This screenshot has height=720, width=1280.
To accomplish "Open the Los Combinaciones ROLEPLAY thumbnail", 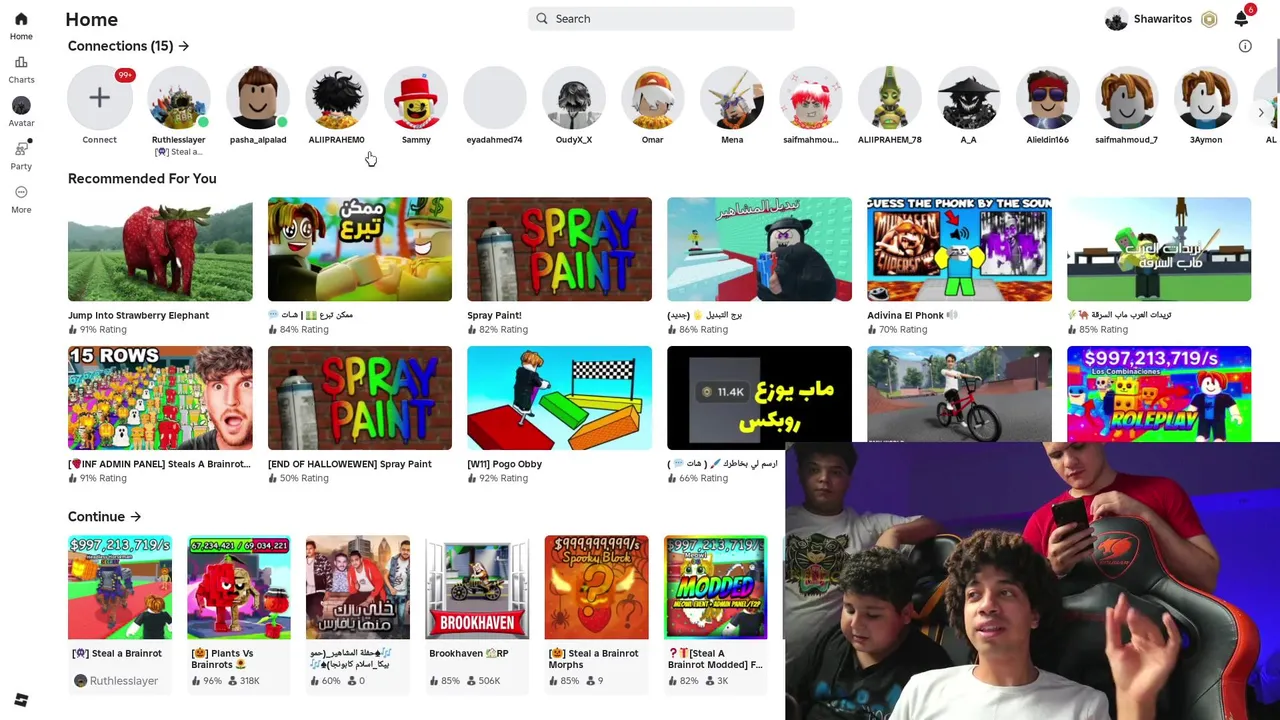I will click(x=1159, y=394).
